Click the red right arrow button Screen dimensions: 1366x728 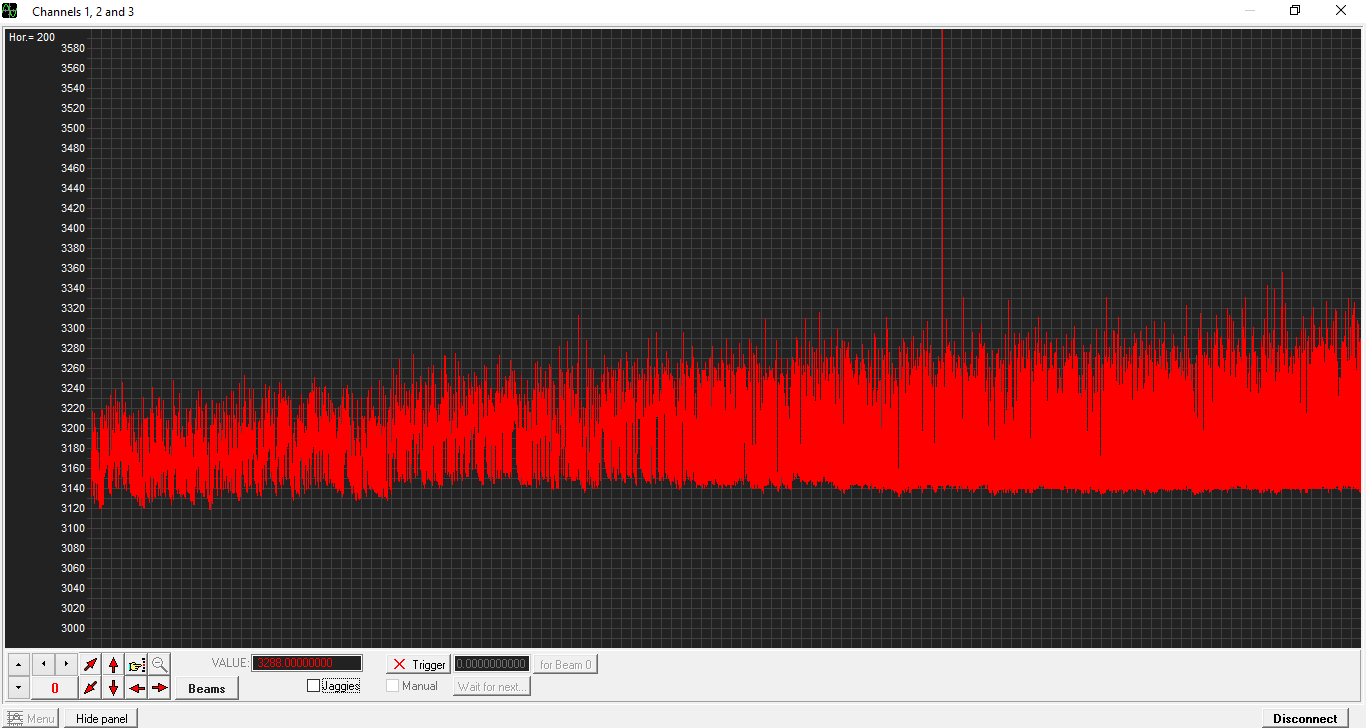point(160,688)
